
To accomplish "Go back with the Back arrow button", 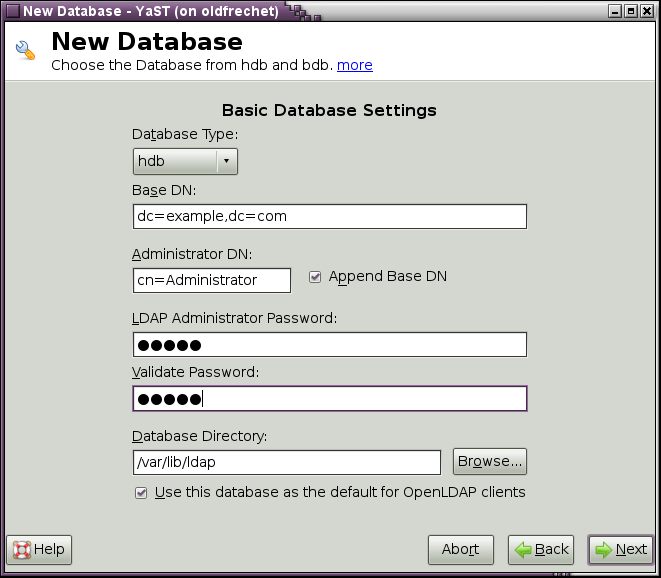I will pyautogui.click(x=541, y=549).
